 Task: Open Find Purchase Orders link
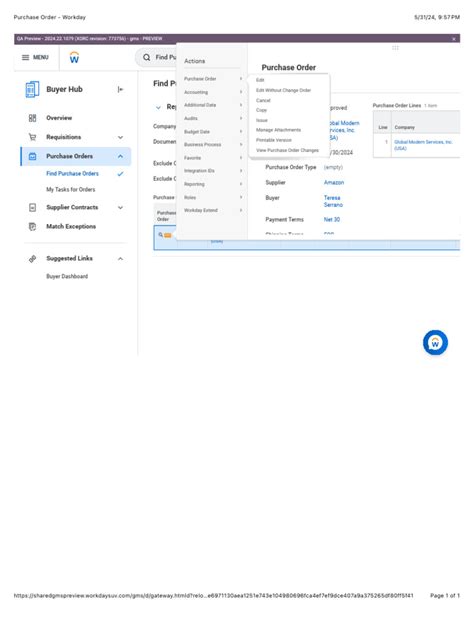72,174
